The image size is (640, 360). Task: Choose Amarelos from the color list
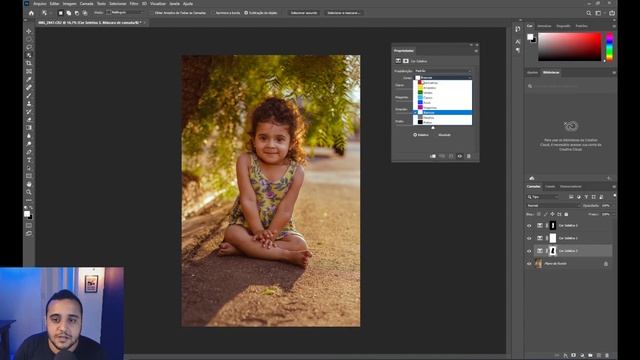[443, 88]
